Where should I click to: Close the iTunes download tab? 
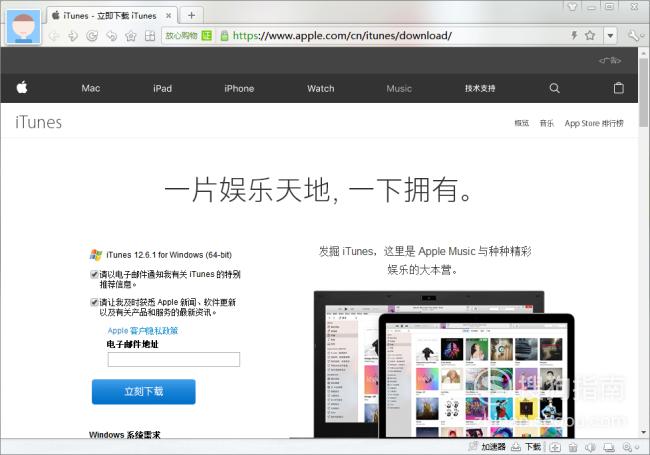pos(168,16)
